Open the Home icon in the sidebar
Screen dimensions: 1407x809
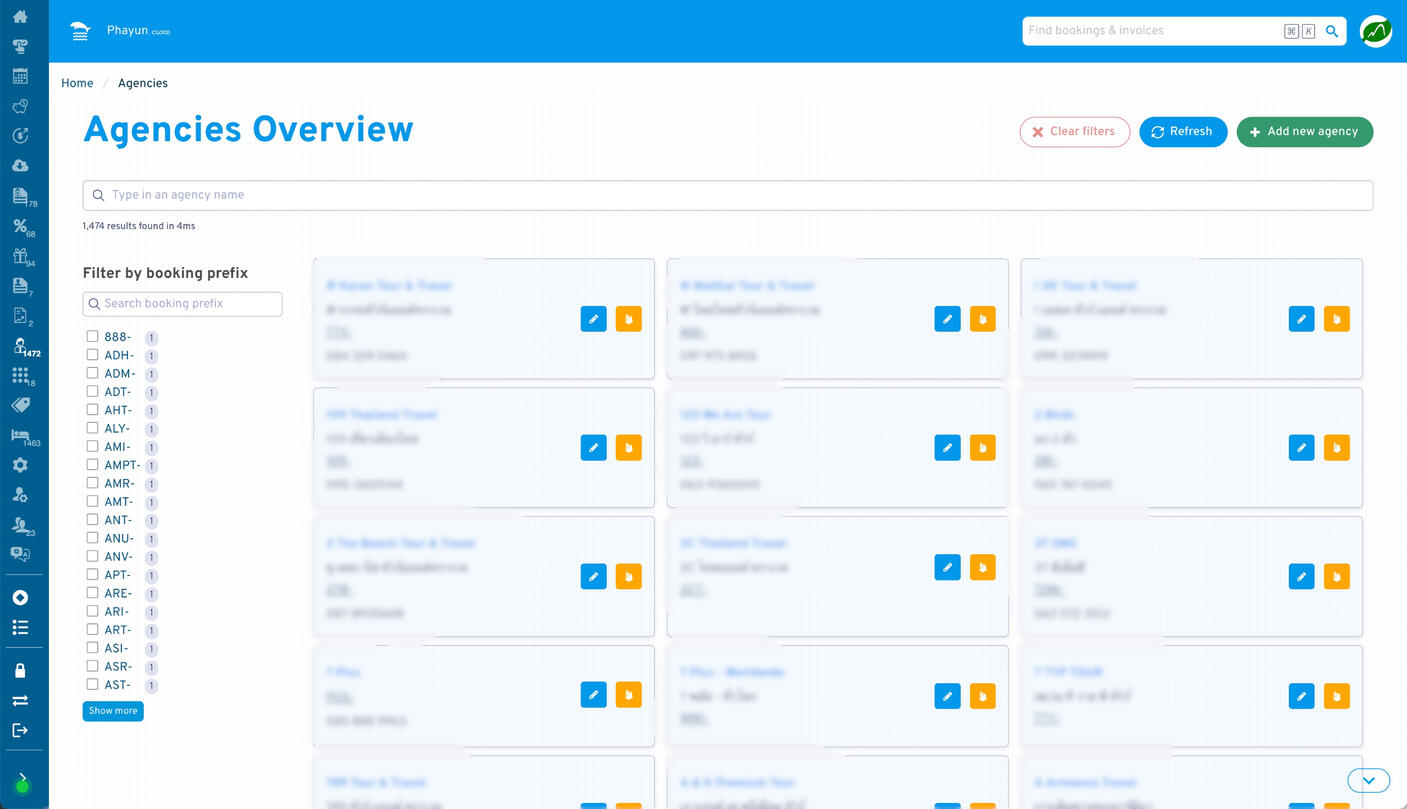tap(22, 16)
